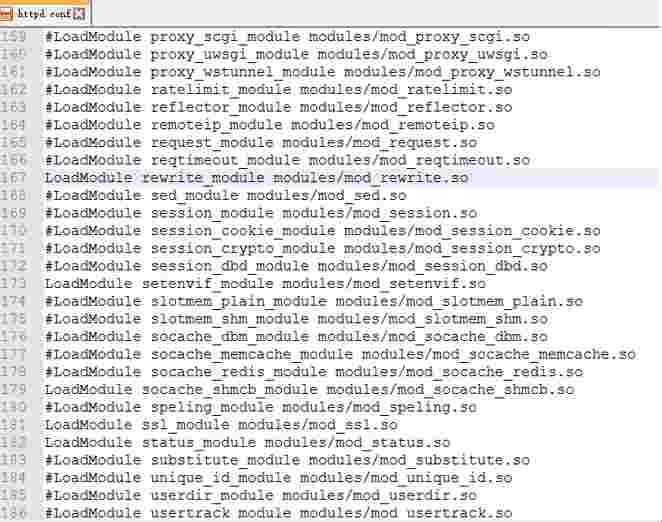Click line with mod_session_cookie.so
This screenshot has width=662, height=522.
(x=323, y=231)
